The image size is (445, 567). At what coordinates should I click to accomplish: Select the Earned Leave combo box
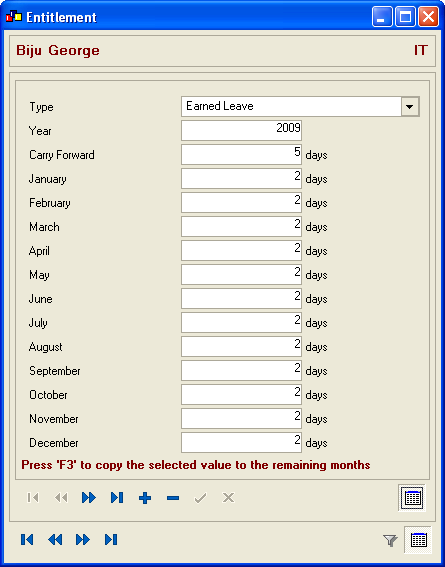pyautogui.click(x=300, y=106)
